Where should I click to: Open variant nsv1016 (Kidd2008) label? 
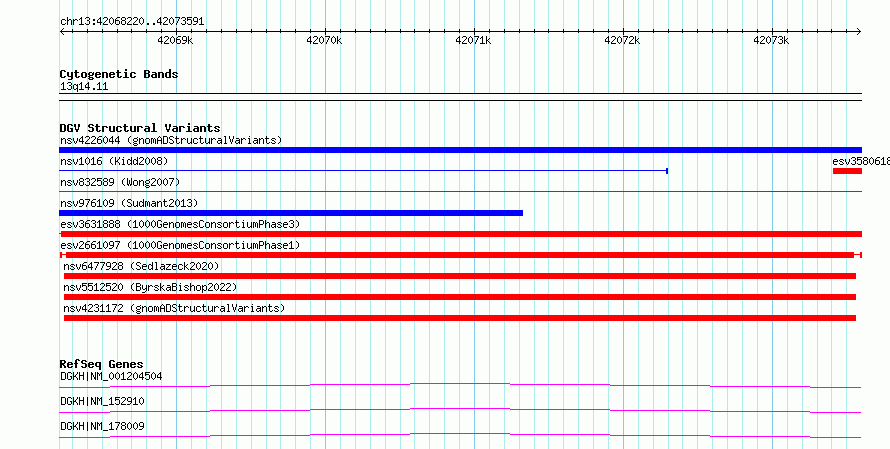click(114, 162)
